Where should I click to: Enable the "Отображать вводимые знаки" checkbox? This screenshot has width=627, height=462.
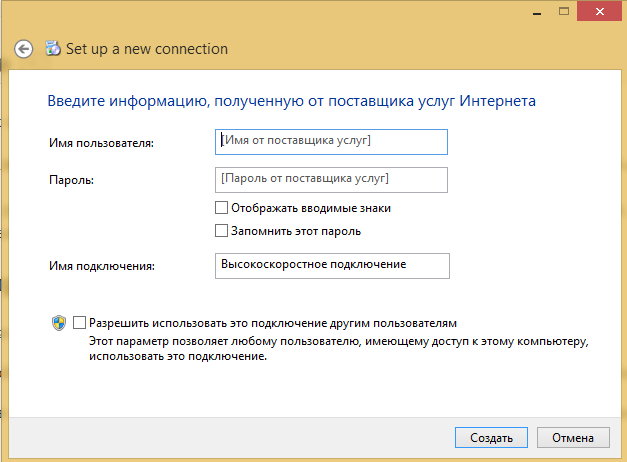click(221, 209)
